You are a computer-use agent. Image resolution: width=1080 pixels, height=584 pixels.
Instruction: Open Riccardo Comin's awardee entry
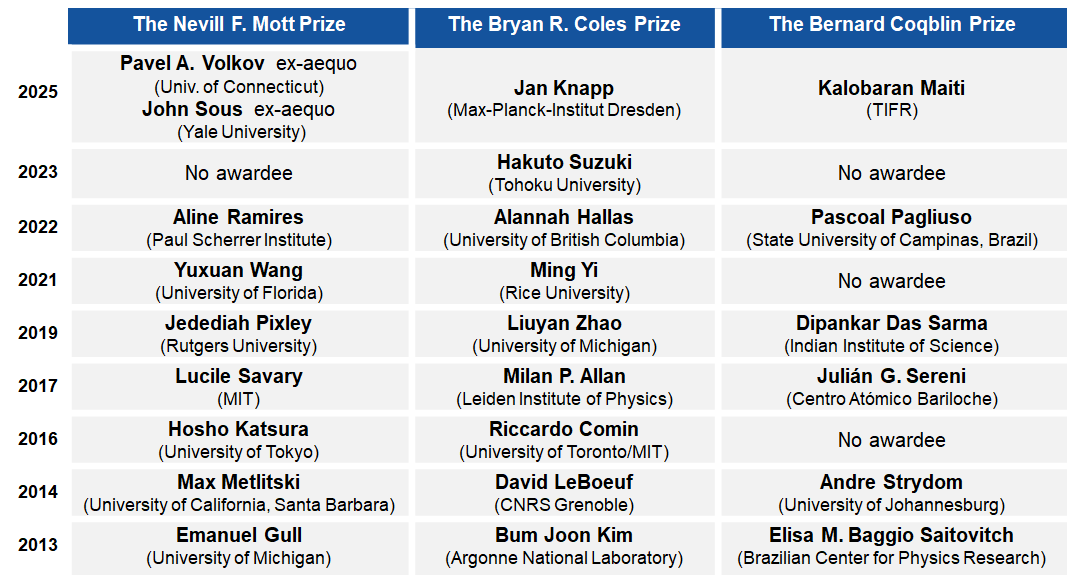pyautogui.click(x=564, y=429)
